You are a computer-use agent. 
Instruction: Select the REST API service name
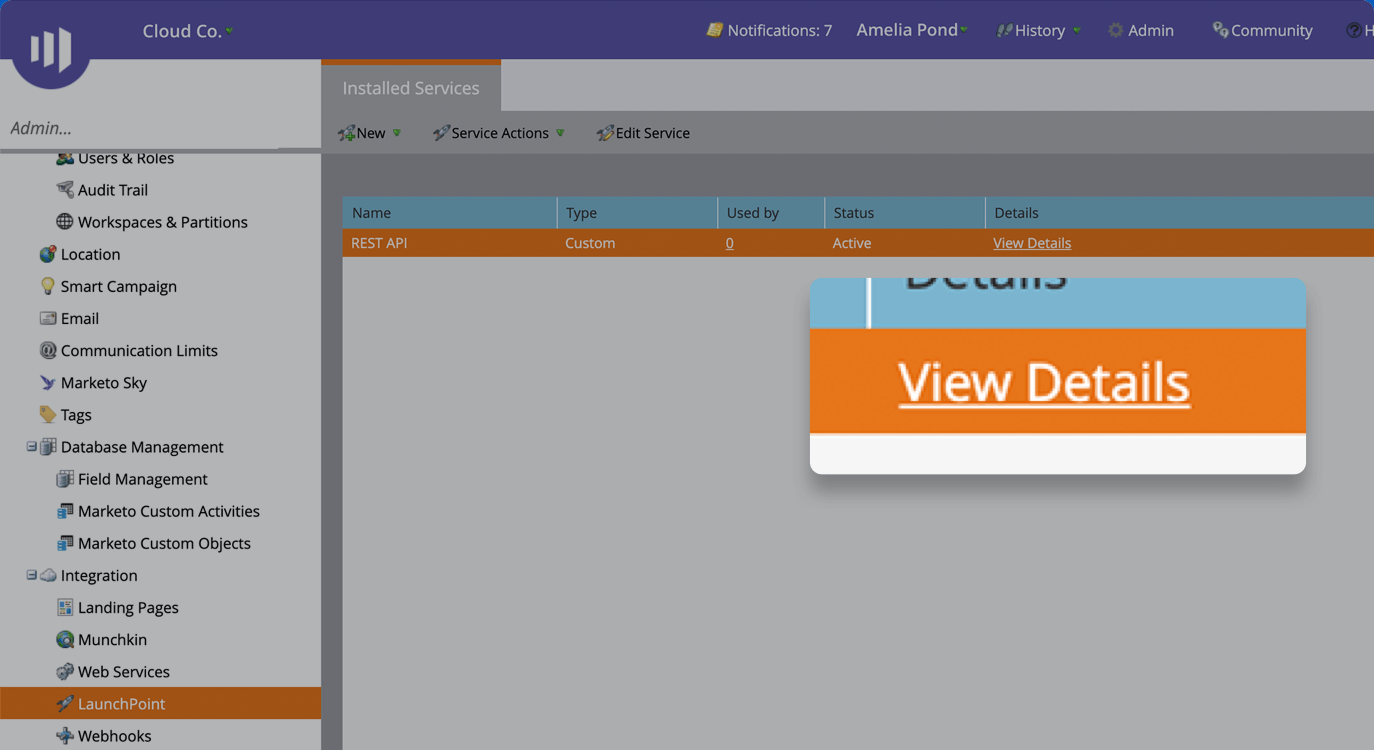[379, 243]
